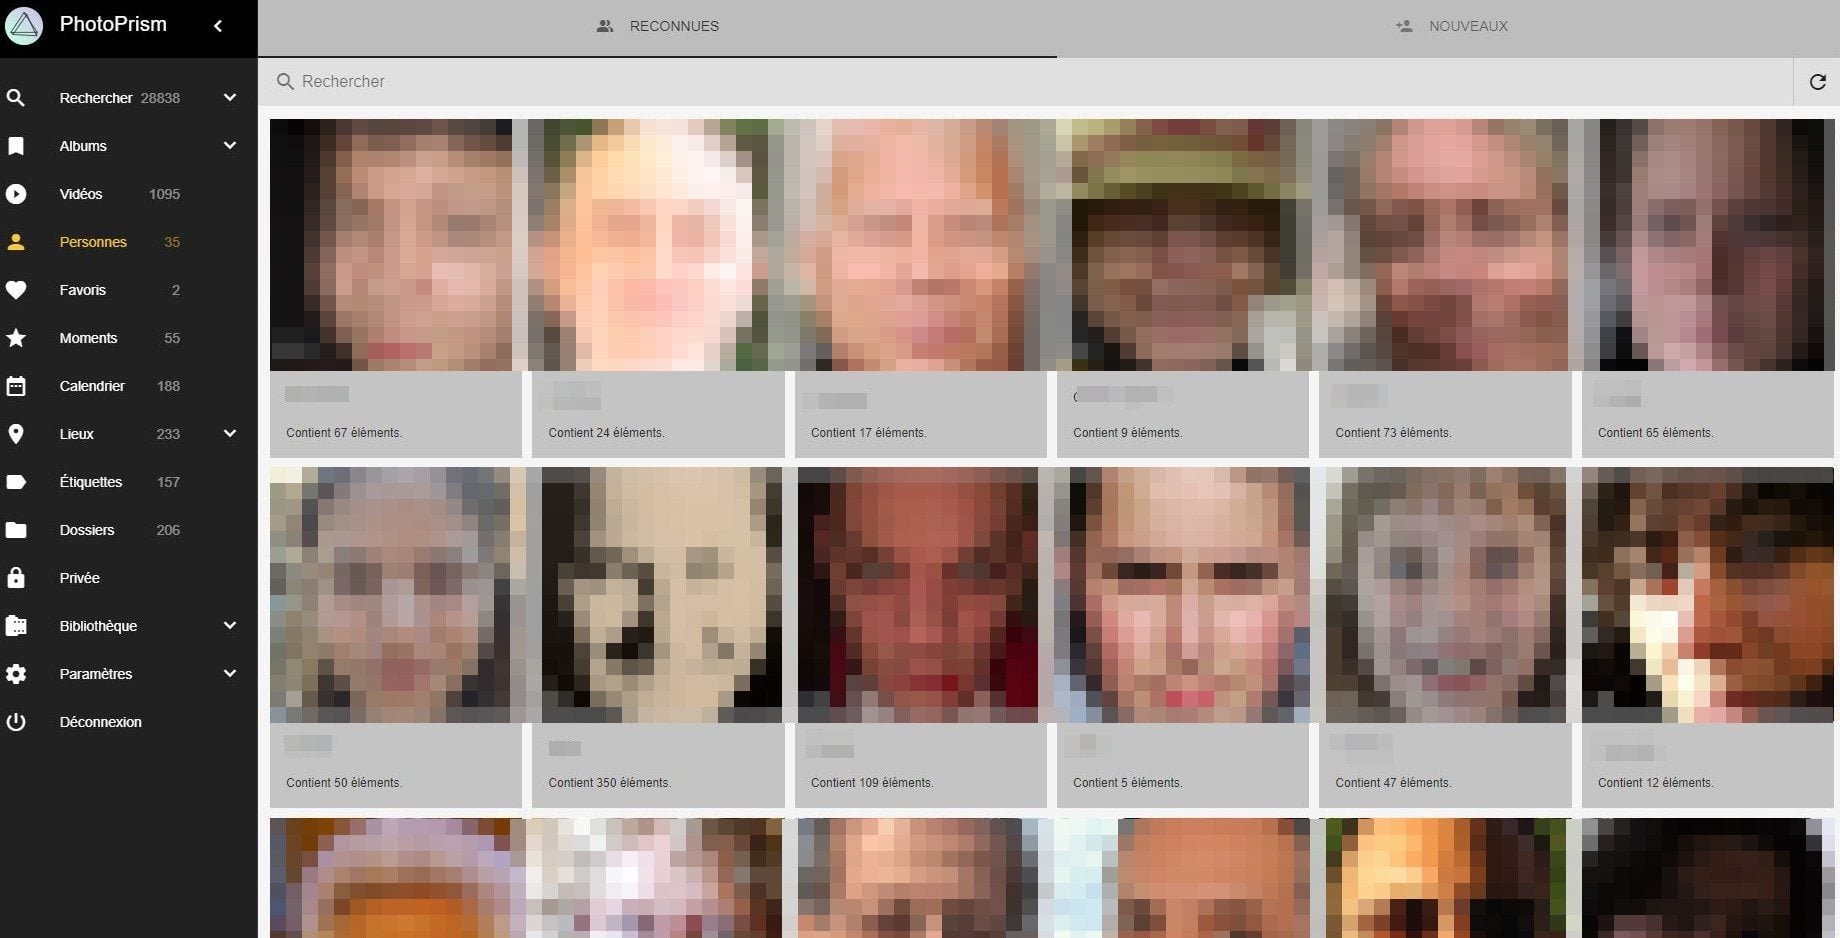Click the PhotoPrism logo icon
Viewport: 1840px width, 938px height.
coord(24,26)
